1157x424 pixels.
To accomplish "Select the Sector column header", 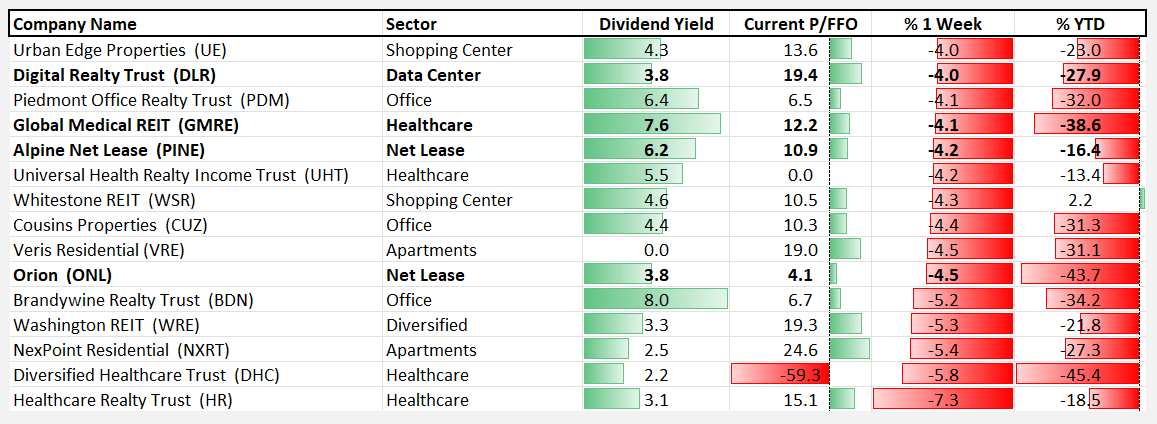I will [x=412, y=24].
